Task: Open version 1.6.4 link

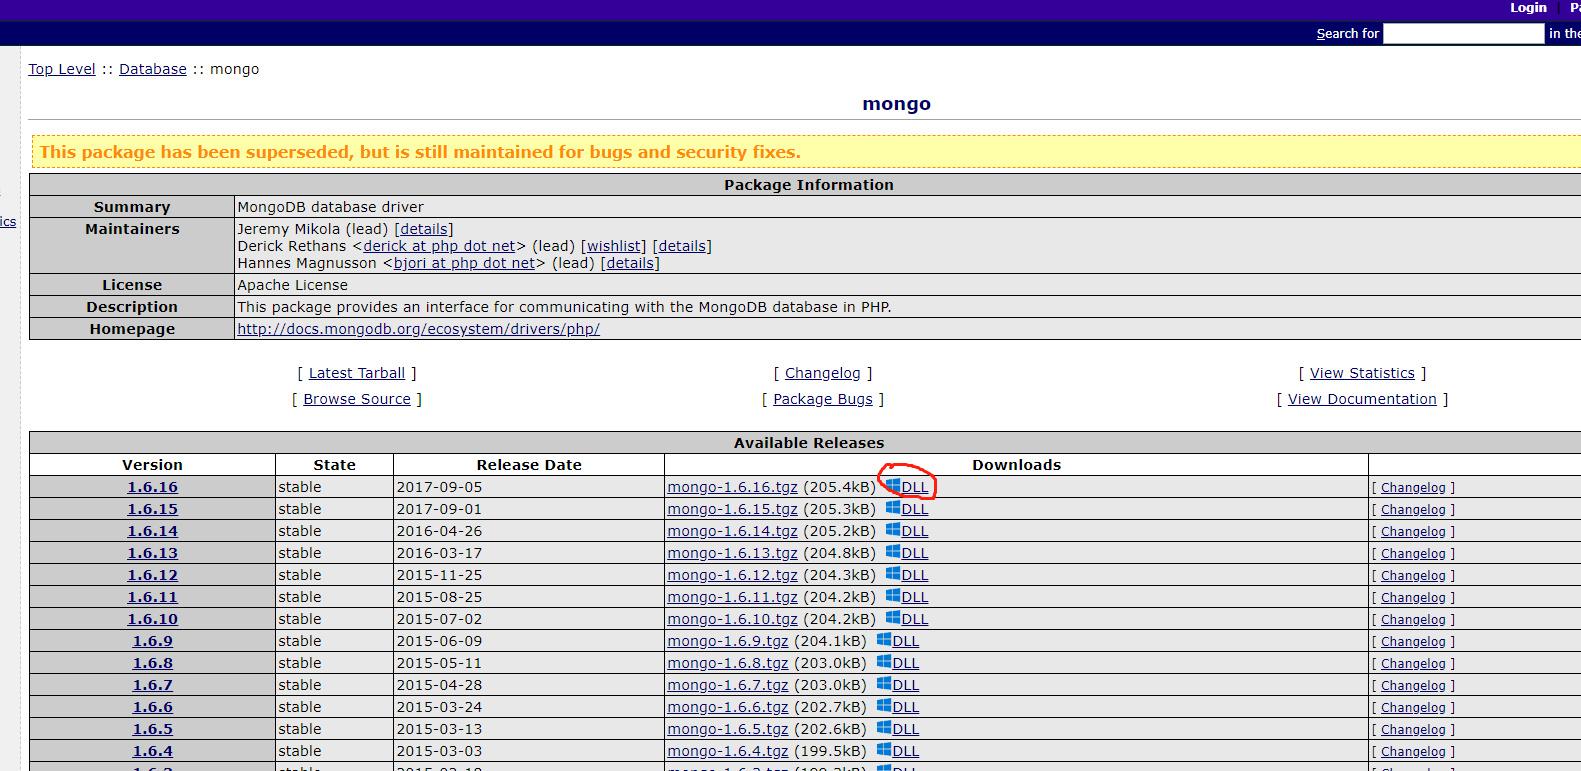Action: click(x=152, y=751)
